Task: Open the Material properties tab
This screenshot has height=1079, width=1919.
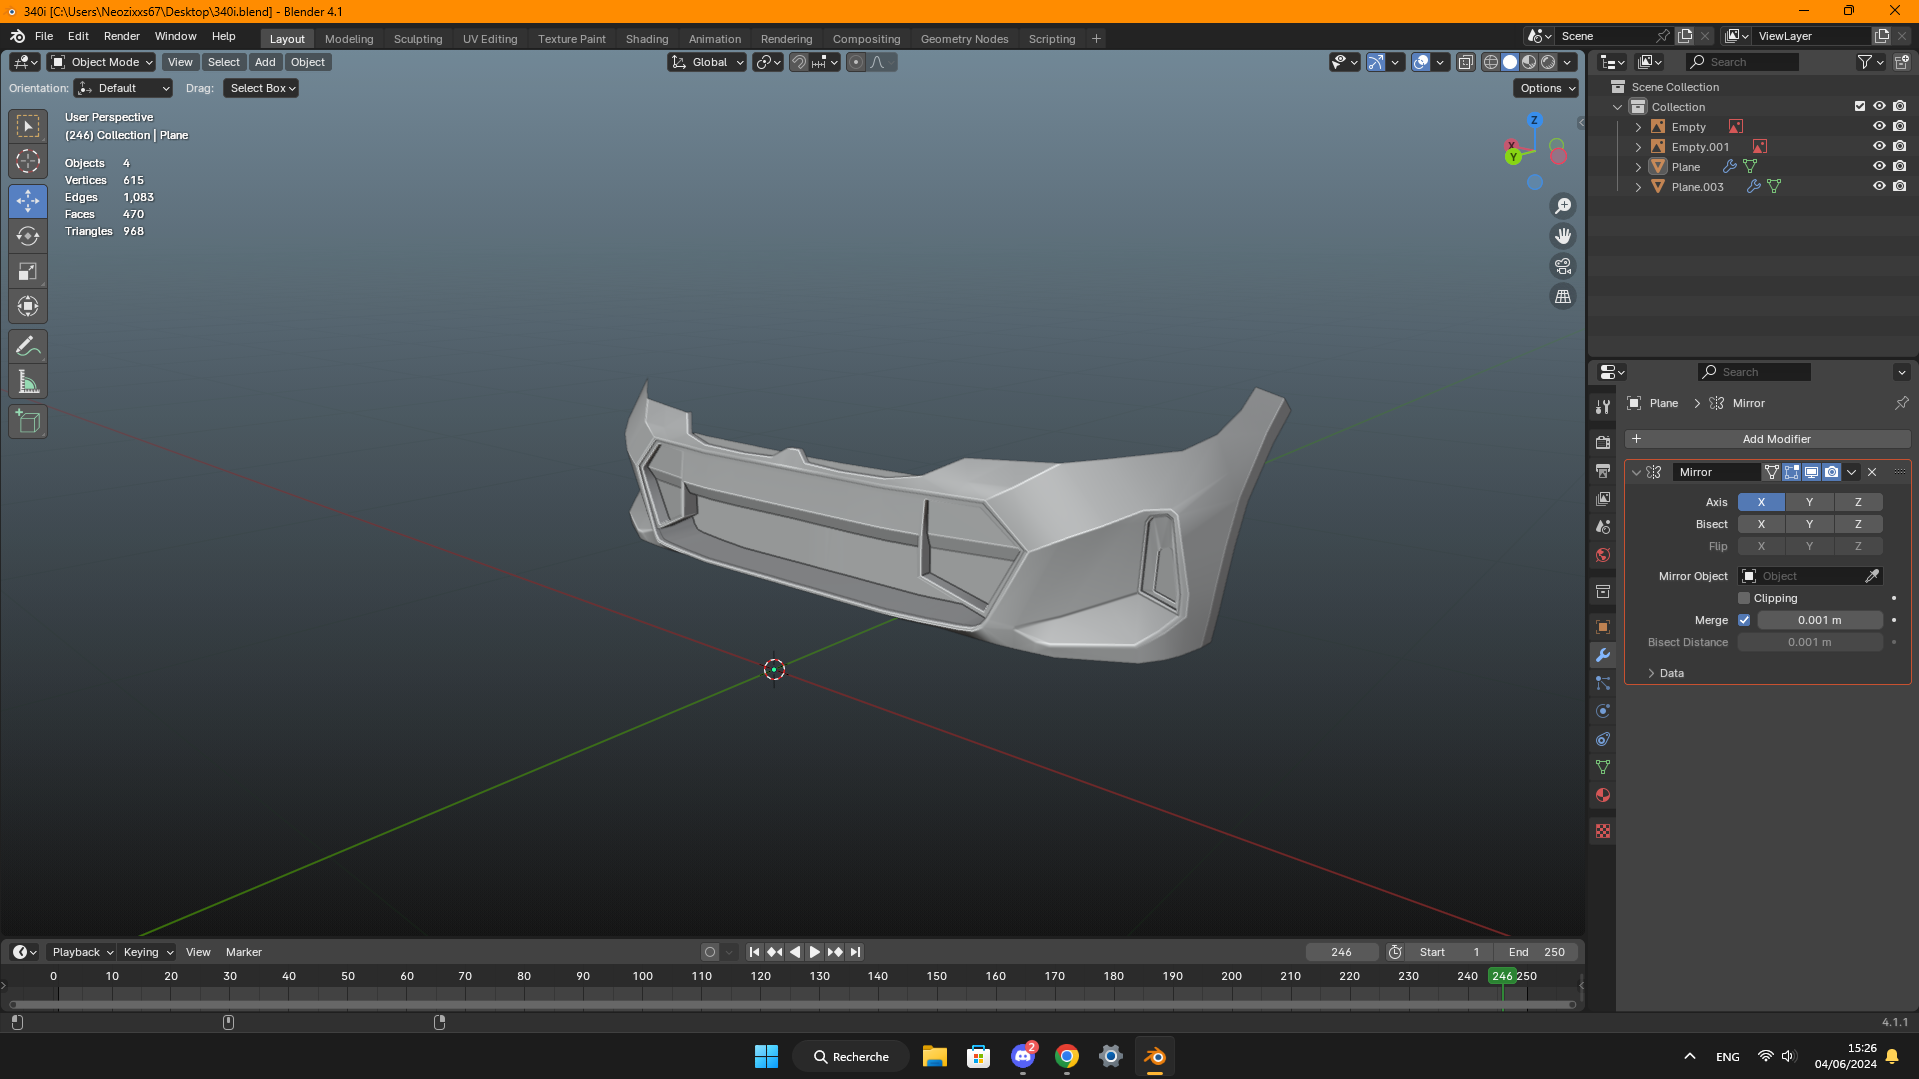Action: tap(1603, 795)
